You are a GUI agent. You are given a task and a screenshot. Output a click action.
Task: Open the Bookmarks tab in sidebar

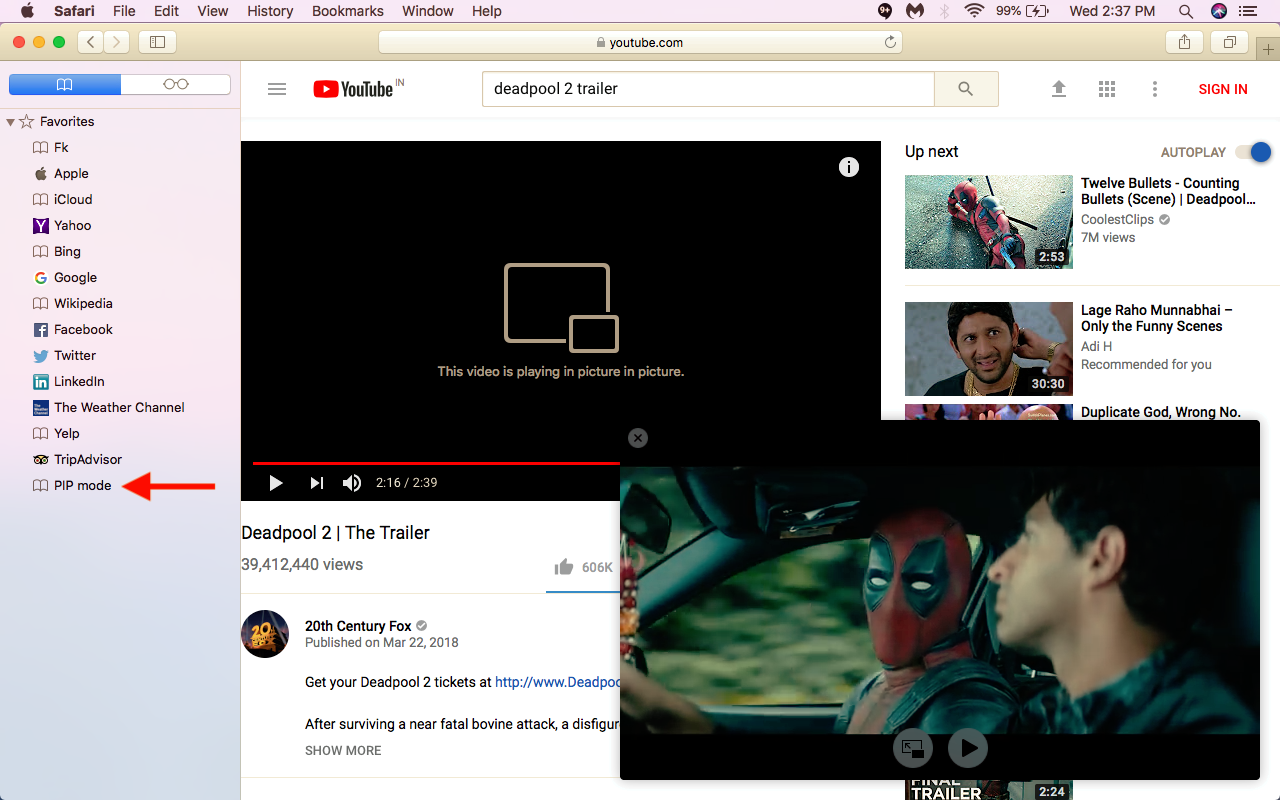(65, 84)
